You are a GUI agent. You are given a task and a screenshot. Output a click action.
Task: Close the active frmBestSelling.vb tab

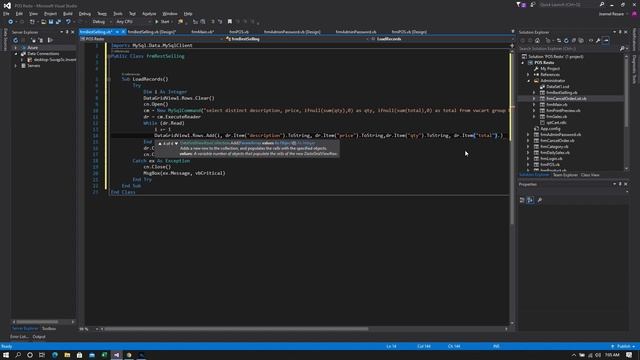pyautogui.click(x=123, y=32)
